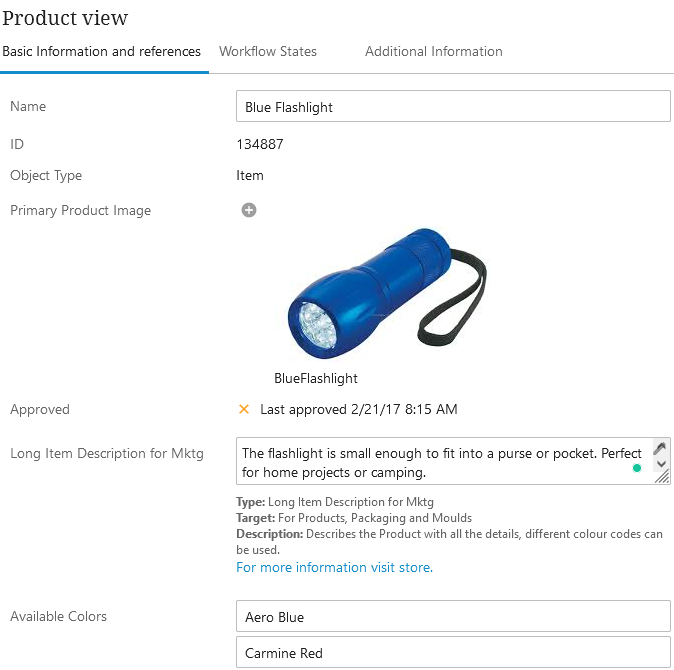Follow the 'For more information visit store' link
Viewport: 674px width, 670px height.
pos(334,567)
